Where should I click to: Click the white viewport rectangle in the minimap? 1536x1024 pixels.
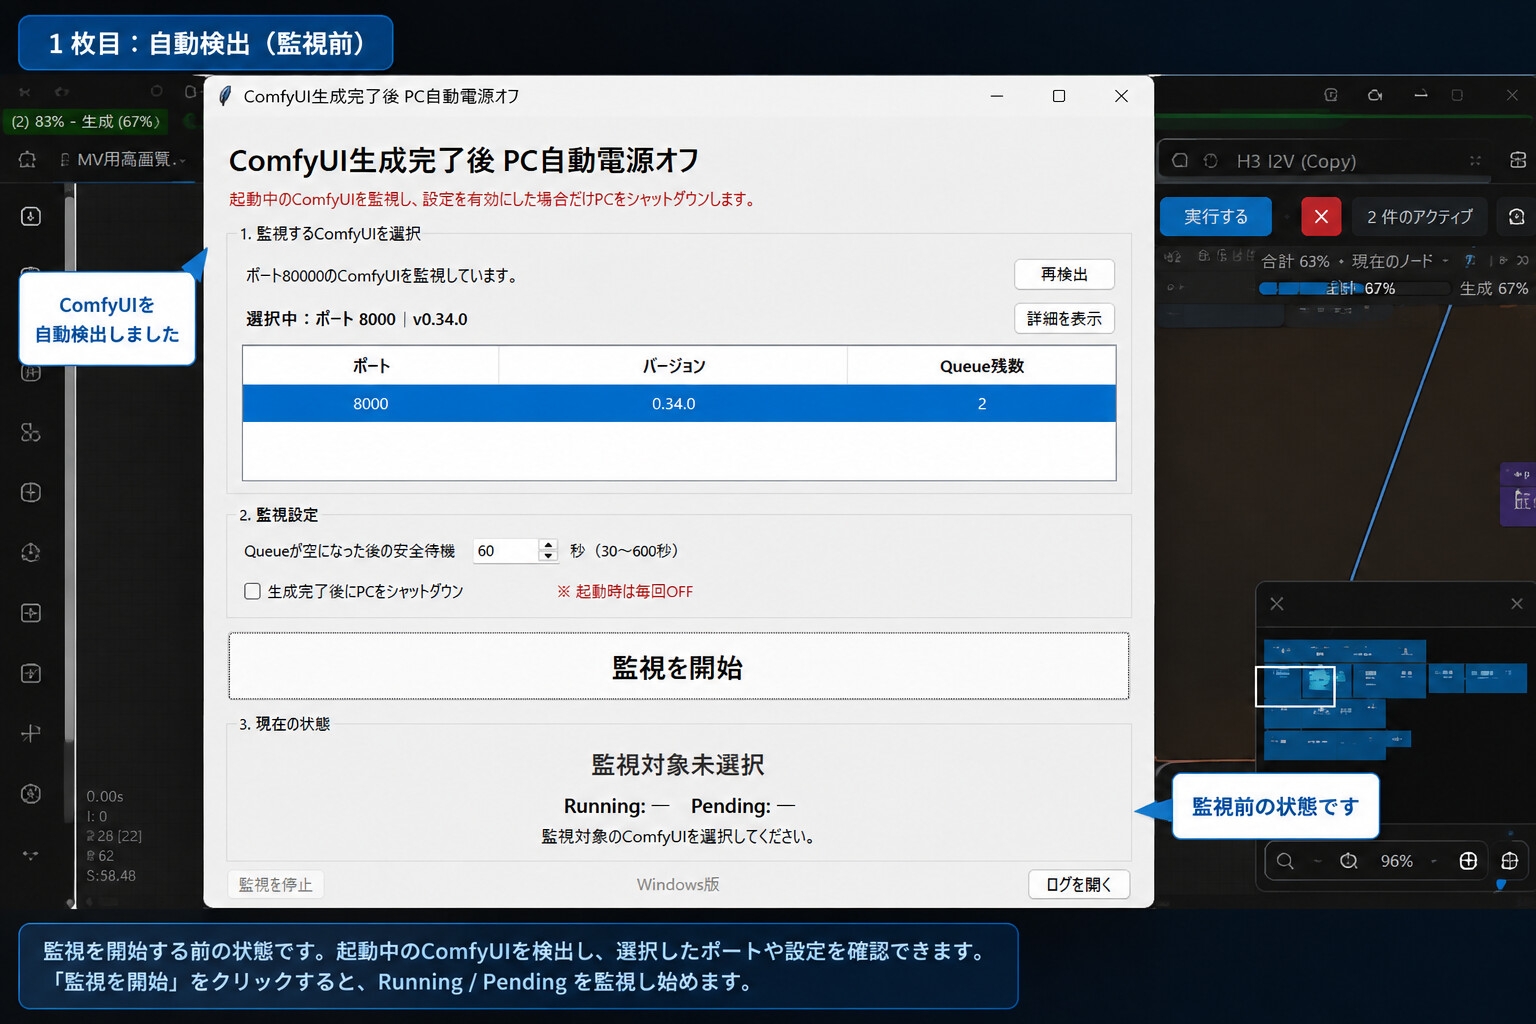[x=1295, y=686]
